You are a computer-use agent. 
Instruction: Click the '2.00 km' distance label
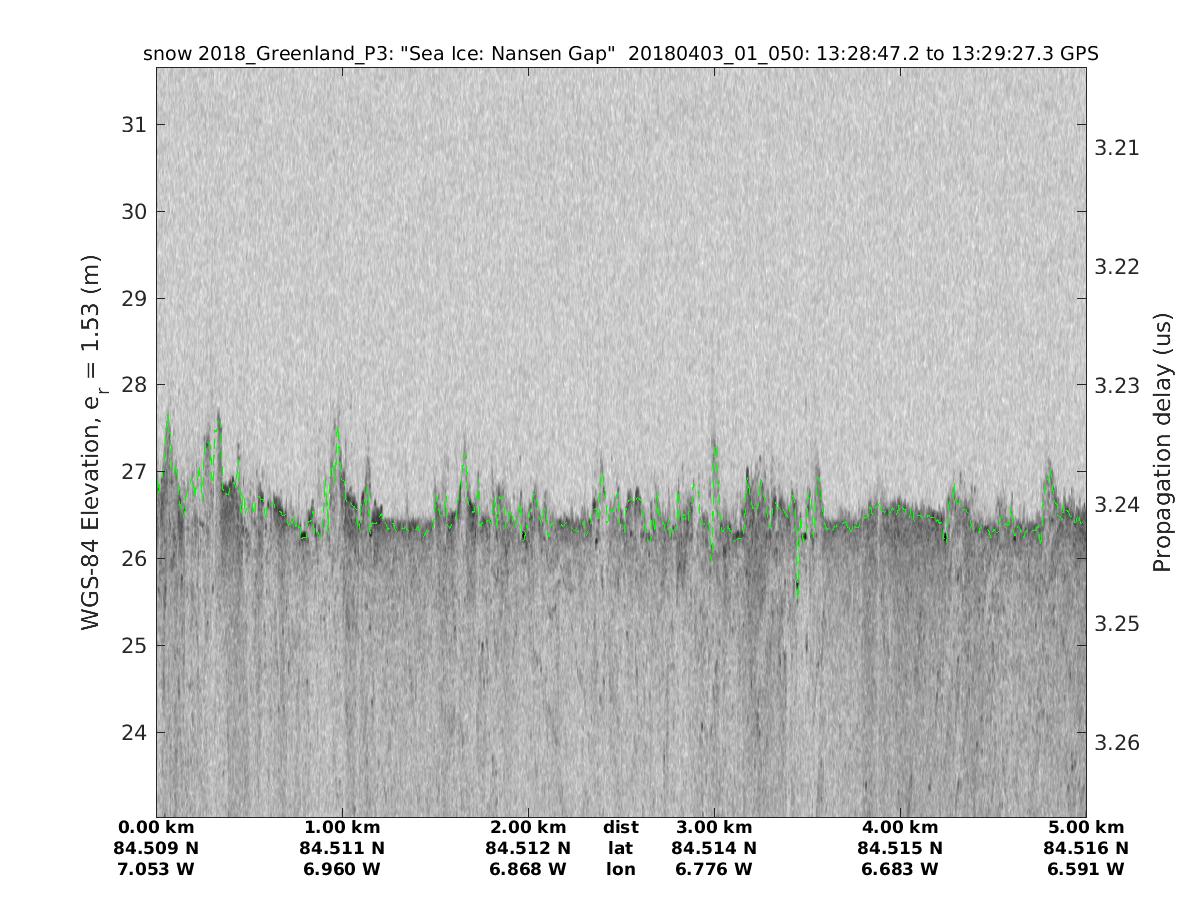click(x=528, y=828)
